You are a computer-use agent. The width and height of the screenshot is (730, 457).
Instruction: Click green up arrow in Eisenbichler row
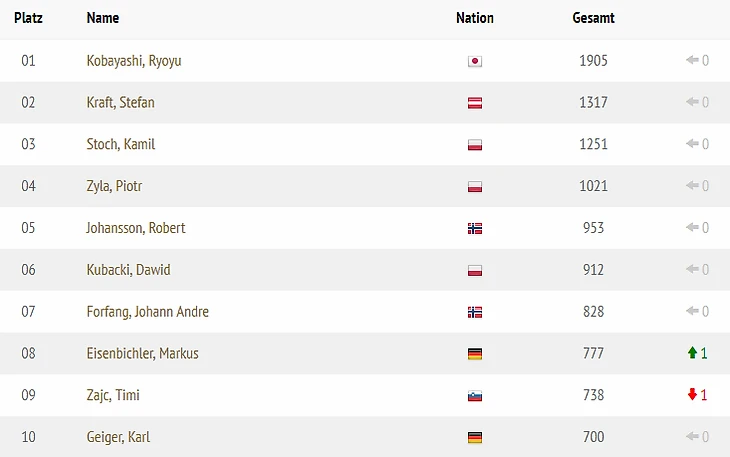[x=692, y=353]
